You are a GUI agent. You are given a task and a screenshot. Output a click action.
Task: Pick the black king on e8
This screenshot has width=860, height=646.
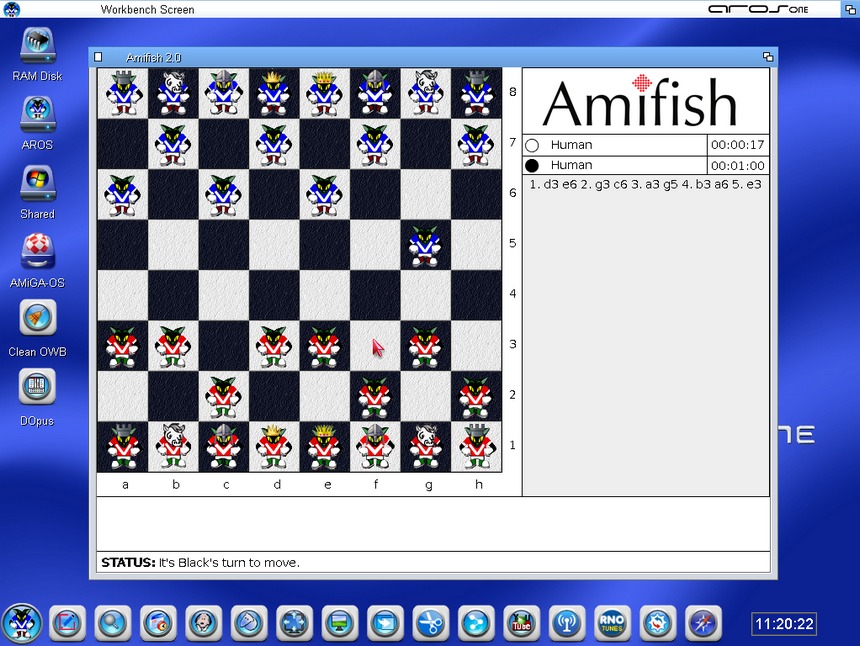tap(325, 93)
